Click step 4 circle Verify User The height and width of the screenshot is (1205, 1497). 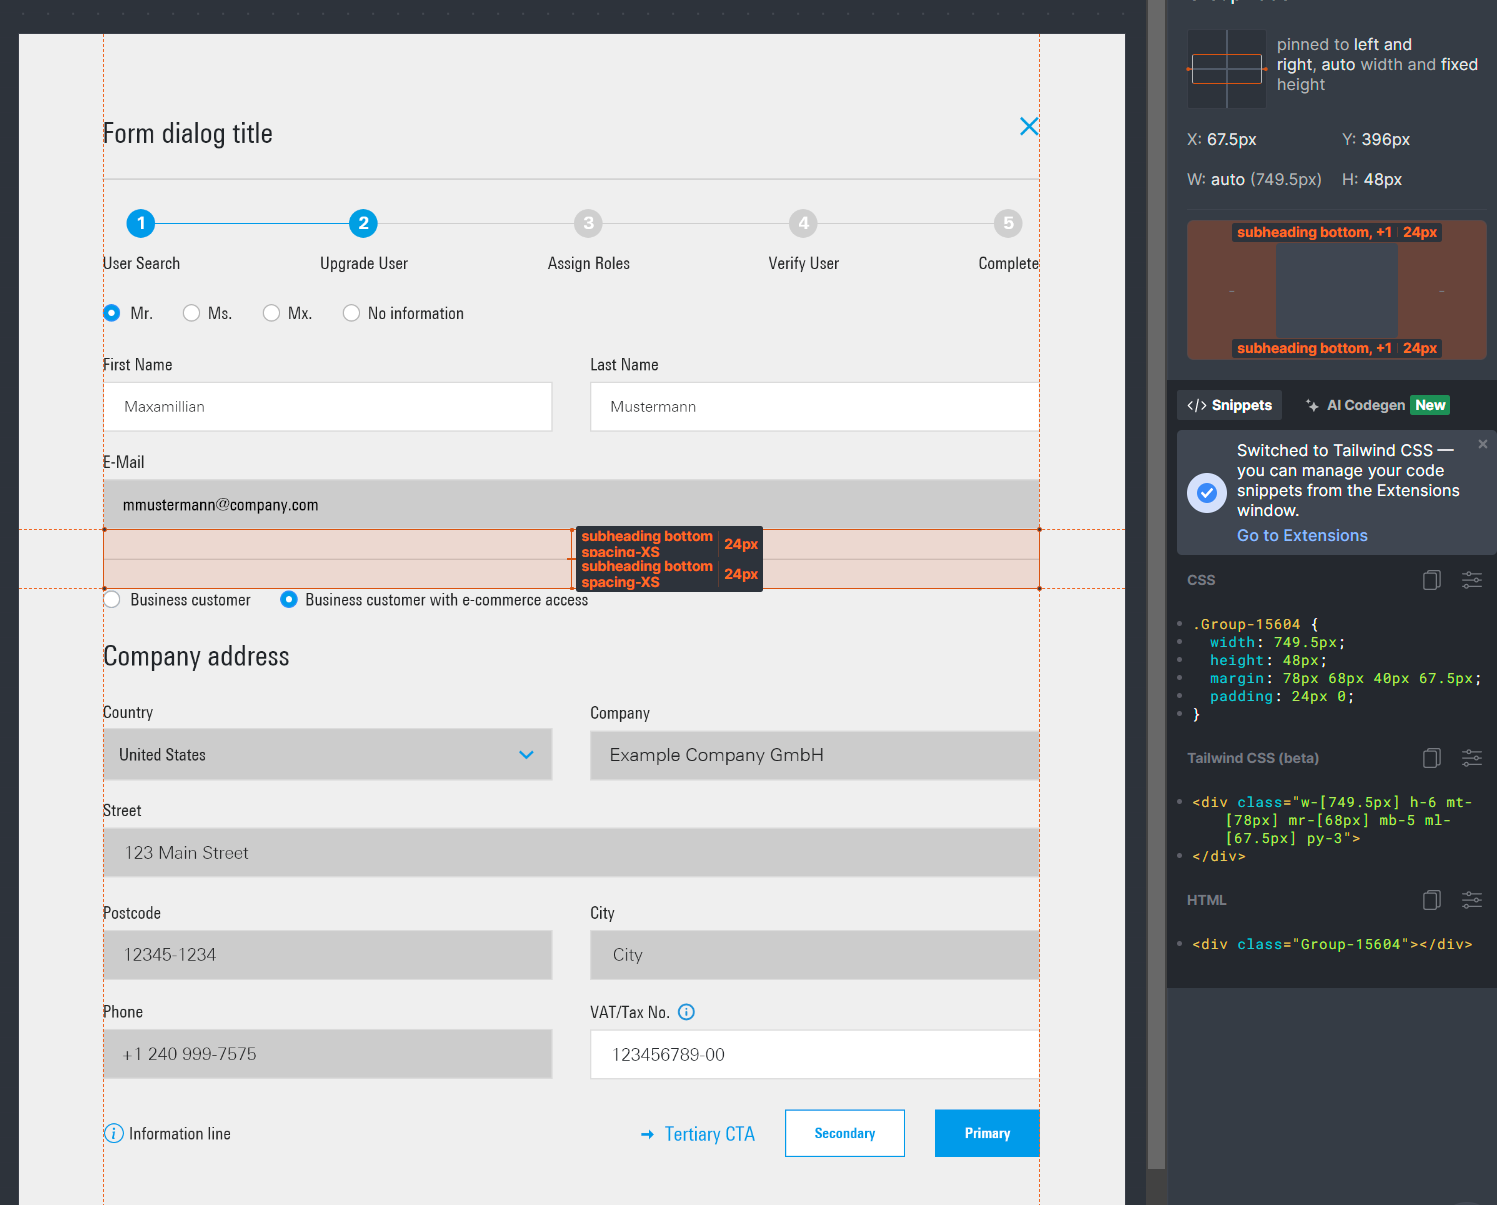803,223
